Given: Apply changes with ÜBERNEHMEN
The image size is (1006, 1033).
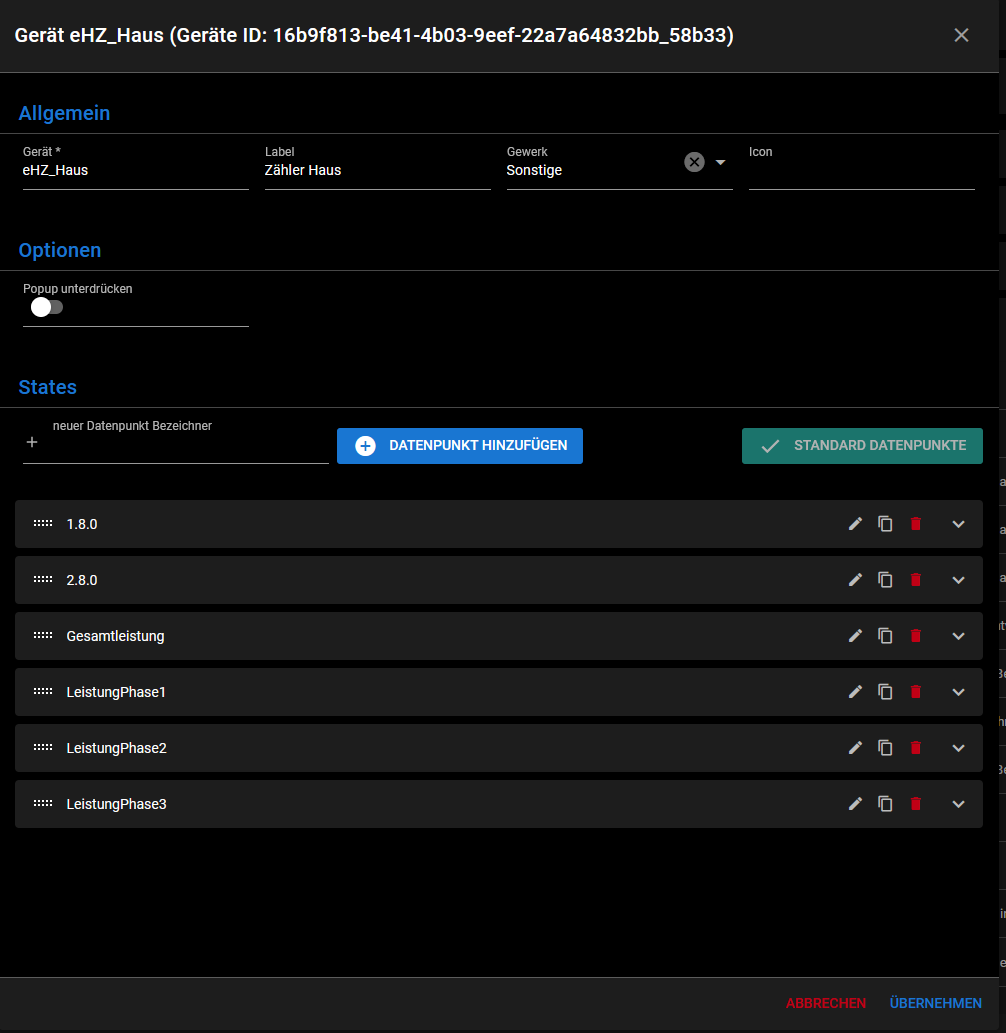Looking at the screenshot, I should pyautogui.click(x=935, y=1003).
